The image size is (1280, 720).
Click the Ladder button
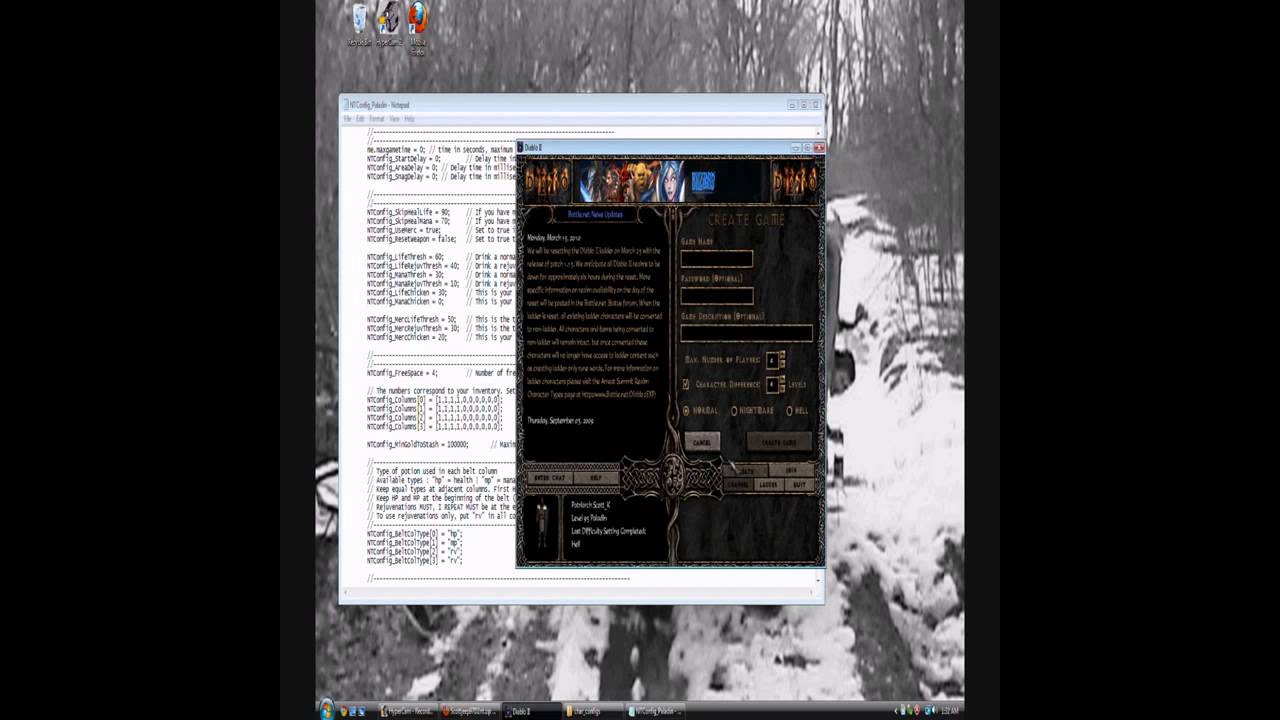(x=768, y=485)
